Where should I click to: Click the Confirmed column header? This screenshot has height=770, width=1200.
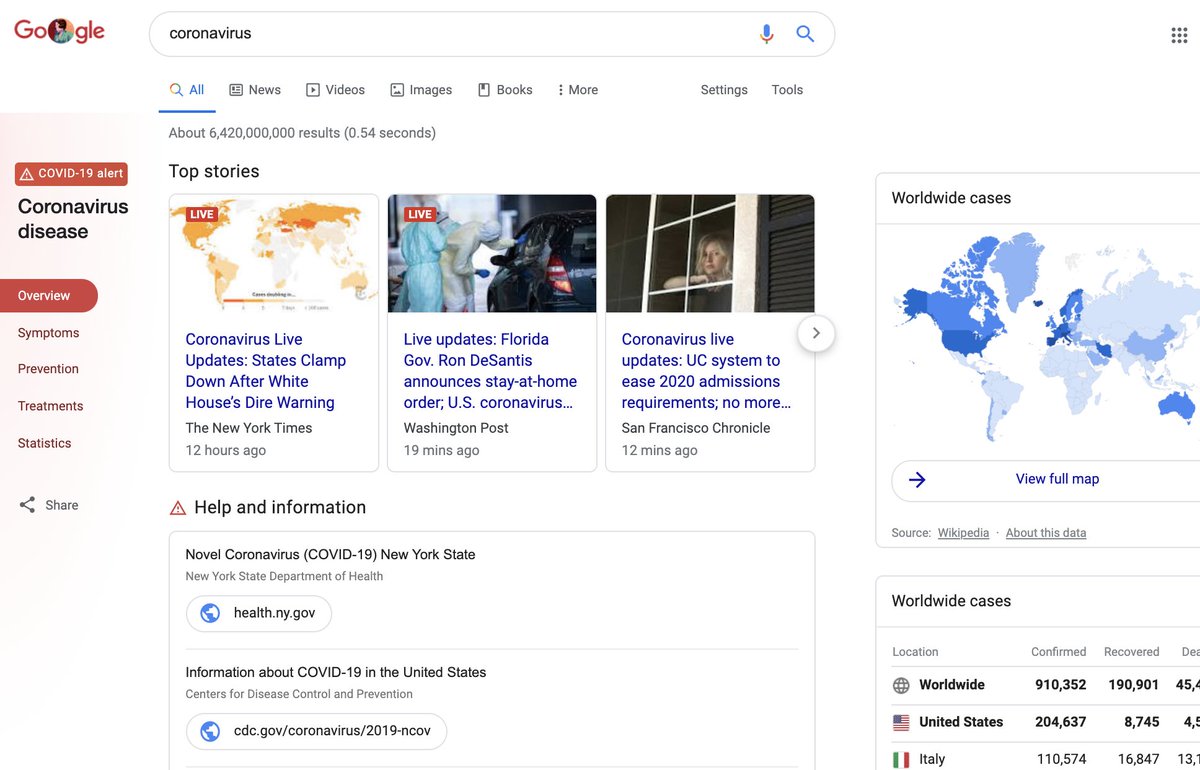pyautogui.click(x=1058, y=652)
